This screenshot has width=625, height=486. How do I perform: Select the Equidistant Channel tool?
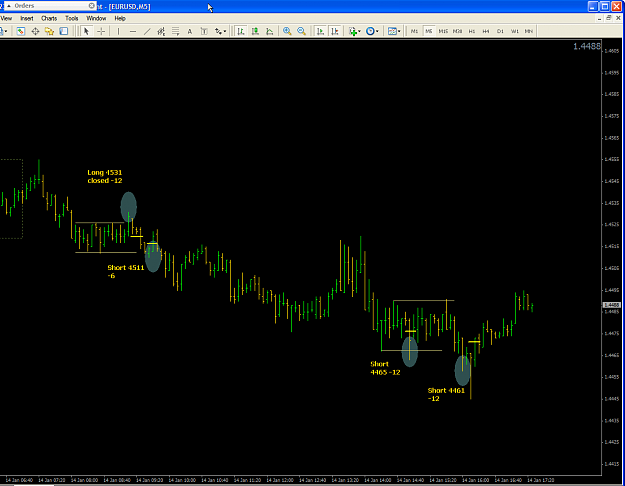[x=161, y=31]
